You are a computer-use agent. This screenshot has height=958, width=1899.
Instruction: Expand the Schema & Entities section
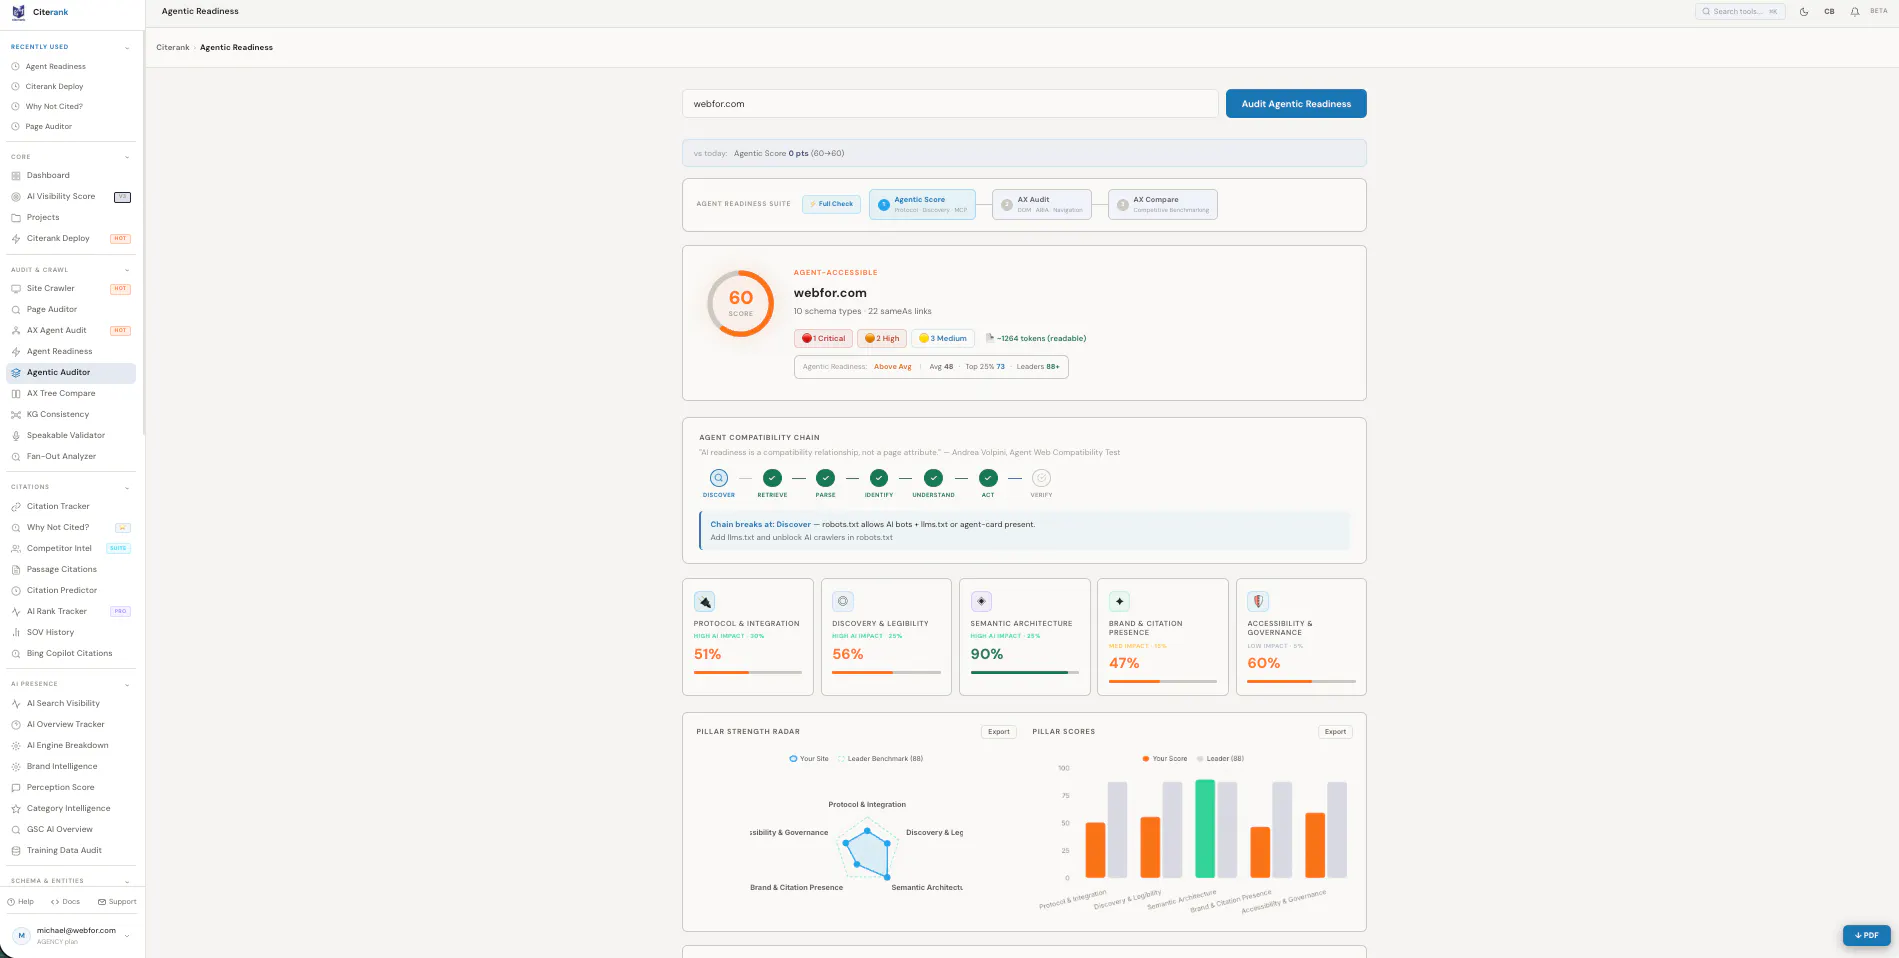click(x=127, y=882)
